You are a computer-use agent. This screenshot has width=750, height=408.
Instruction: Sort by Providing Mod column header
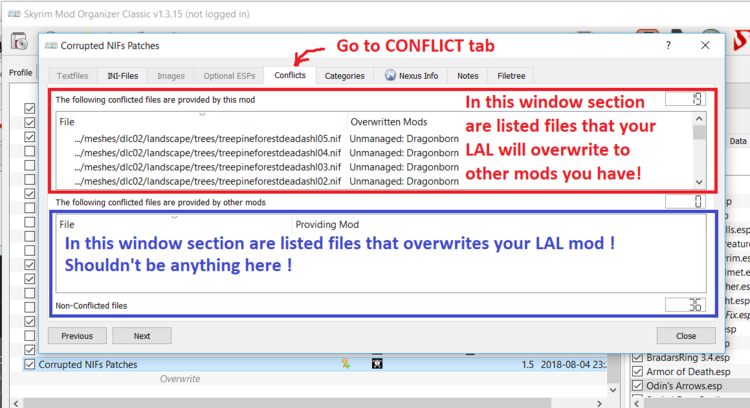(327, 224)
